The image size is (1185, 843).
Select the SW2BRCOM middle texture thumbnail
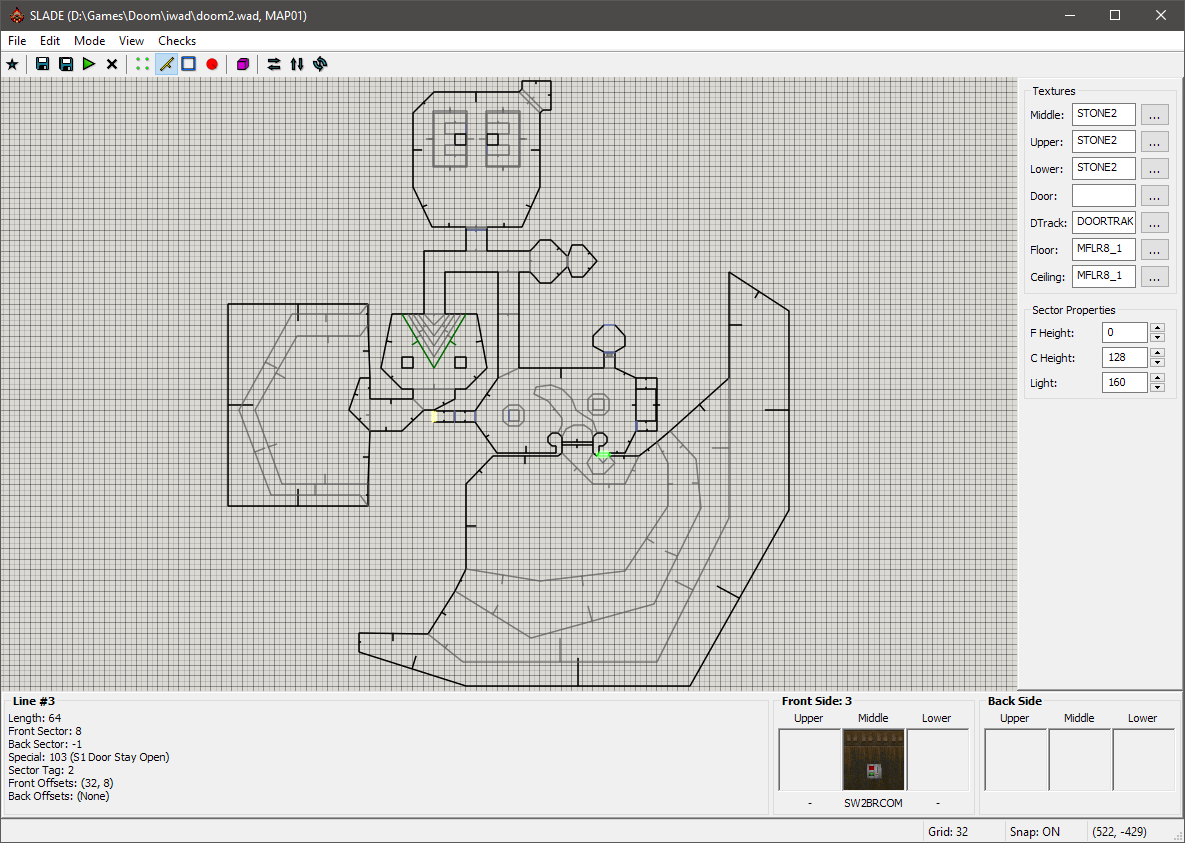pos(874,760)
